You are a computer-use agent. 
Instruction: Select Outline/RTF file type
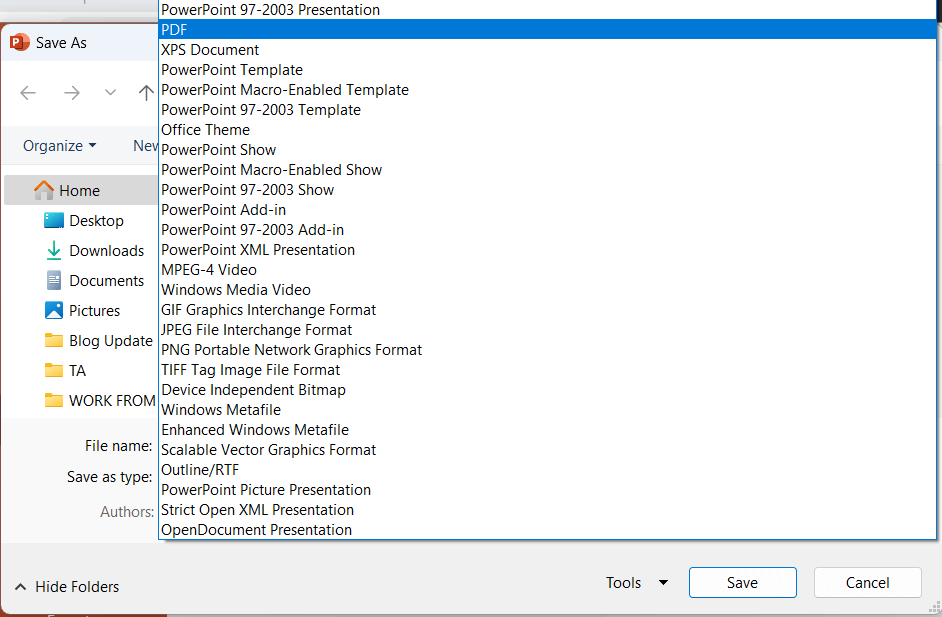[547, 469]
